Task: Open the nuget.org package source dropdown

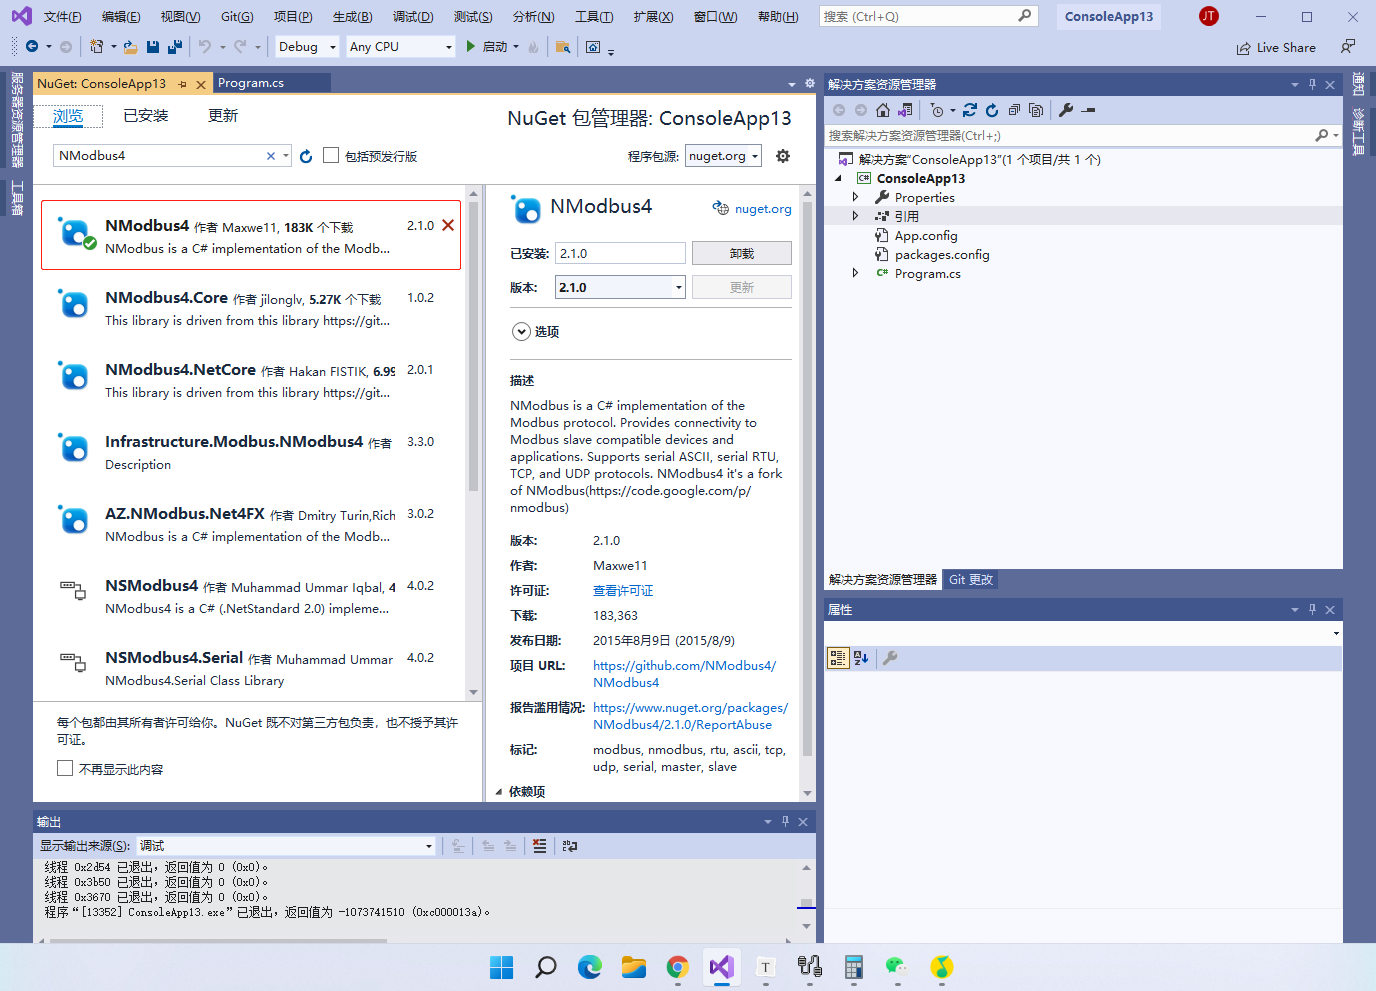Action: 723,156
